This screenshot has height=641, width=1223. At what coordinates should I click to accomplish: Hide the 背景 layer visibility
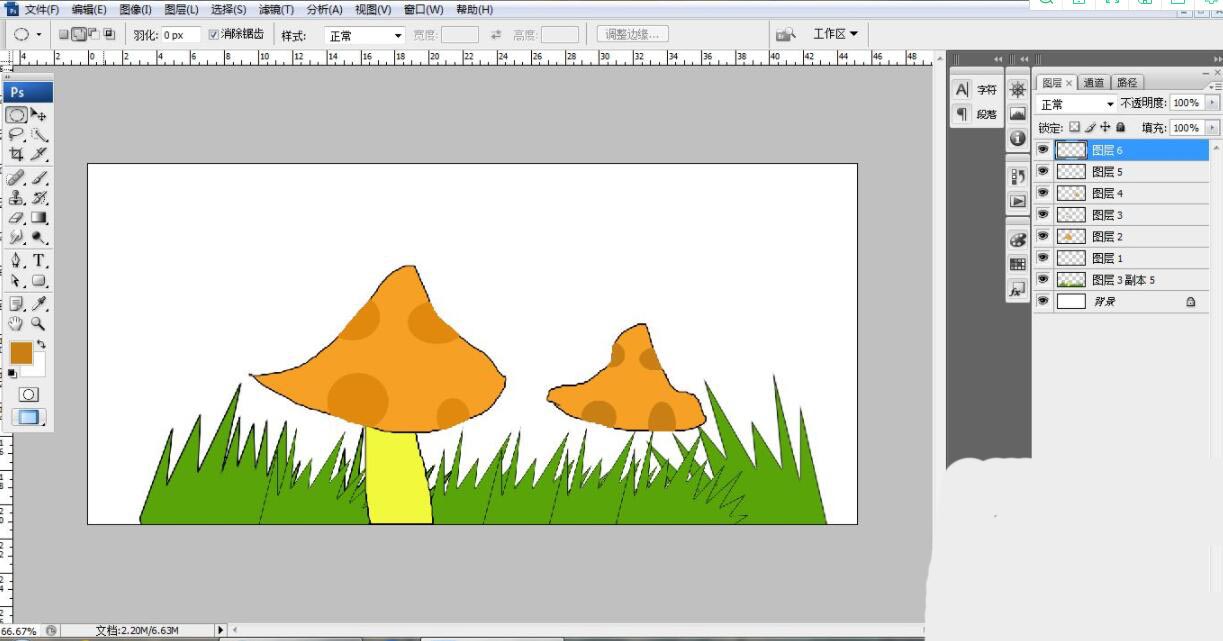point(1043,301)
